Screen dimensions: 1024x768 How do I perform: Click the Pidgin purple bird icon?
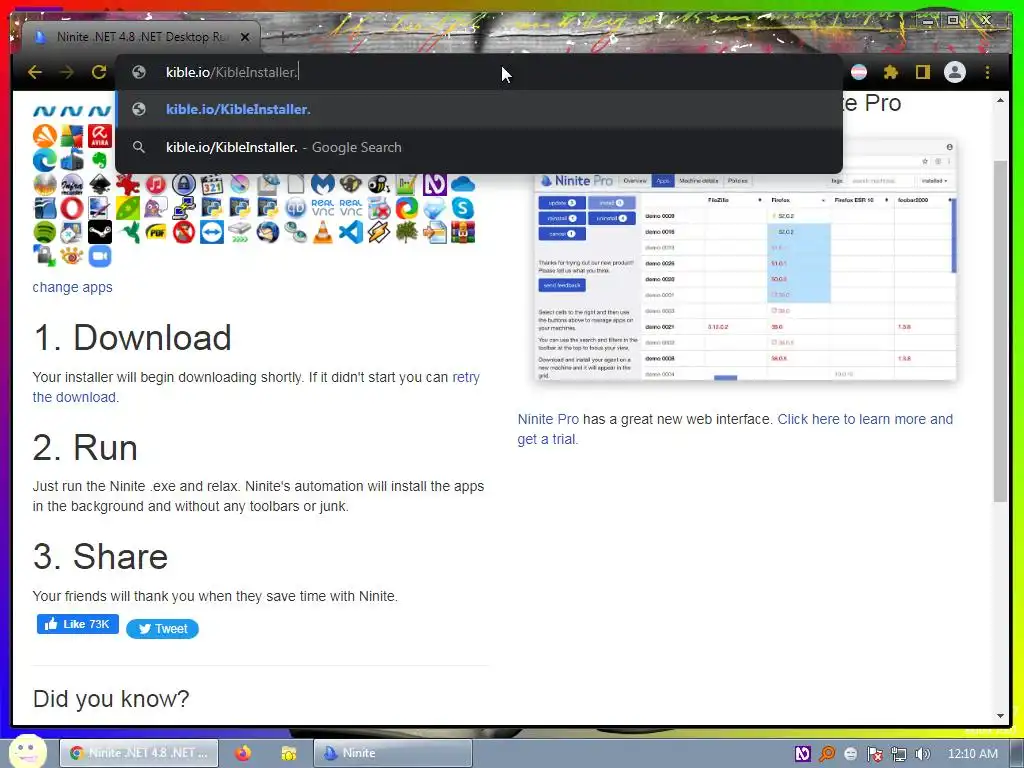[155, 208]
